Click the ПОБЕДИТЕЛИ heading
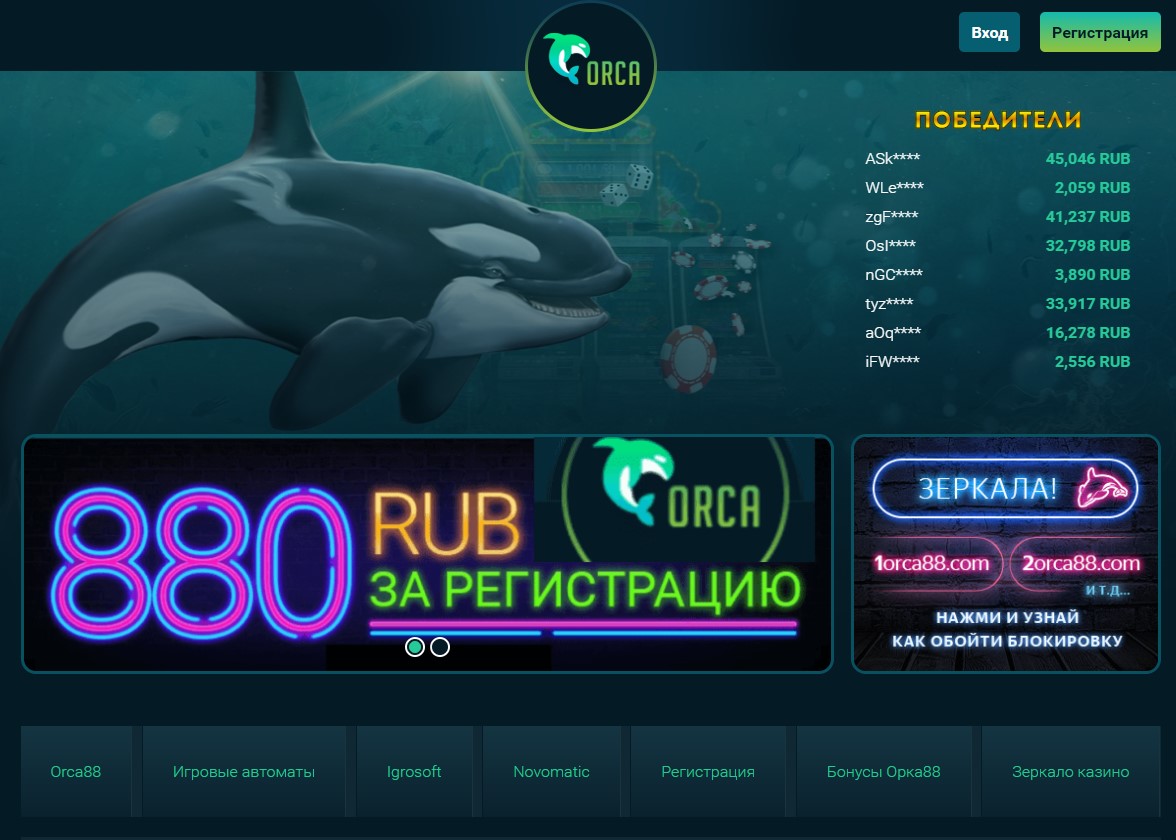The width and height of the screenshot is (1176, 840). pos(998,119)
